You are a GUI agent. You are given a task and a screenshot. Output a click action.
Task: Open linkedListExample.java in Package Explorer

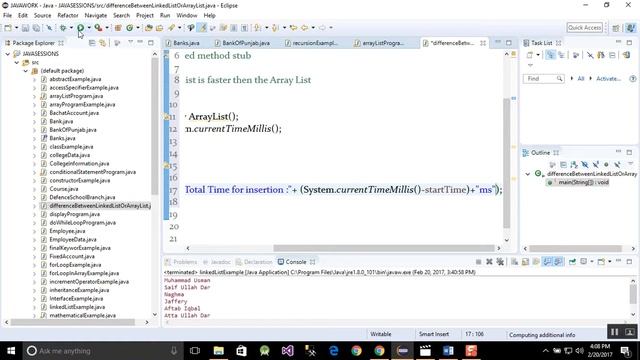coord(77,307)
